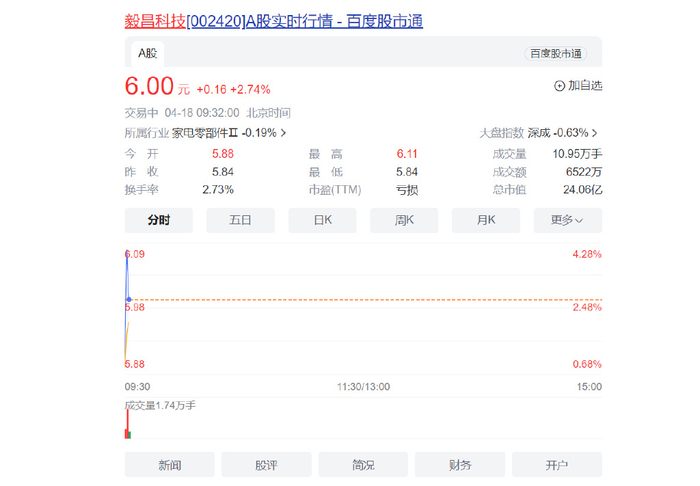This screenshot has height=486, width=700.
Task: Select the A股 tab
Action: coord(147,54)
